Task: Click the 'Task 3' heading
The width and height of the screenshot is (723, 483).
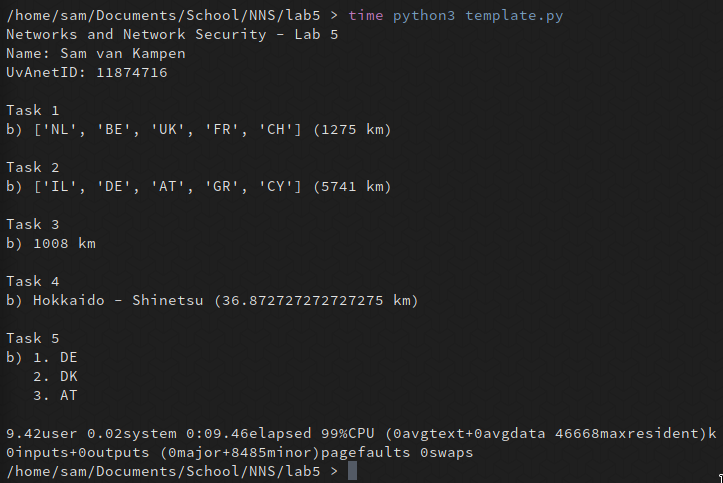Action: (32, 224)
